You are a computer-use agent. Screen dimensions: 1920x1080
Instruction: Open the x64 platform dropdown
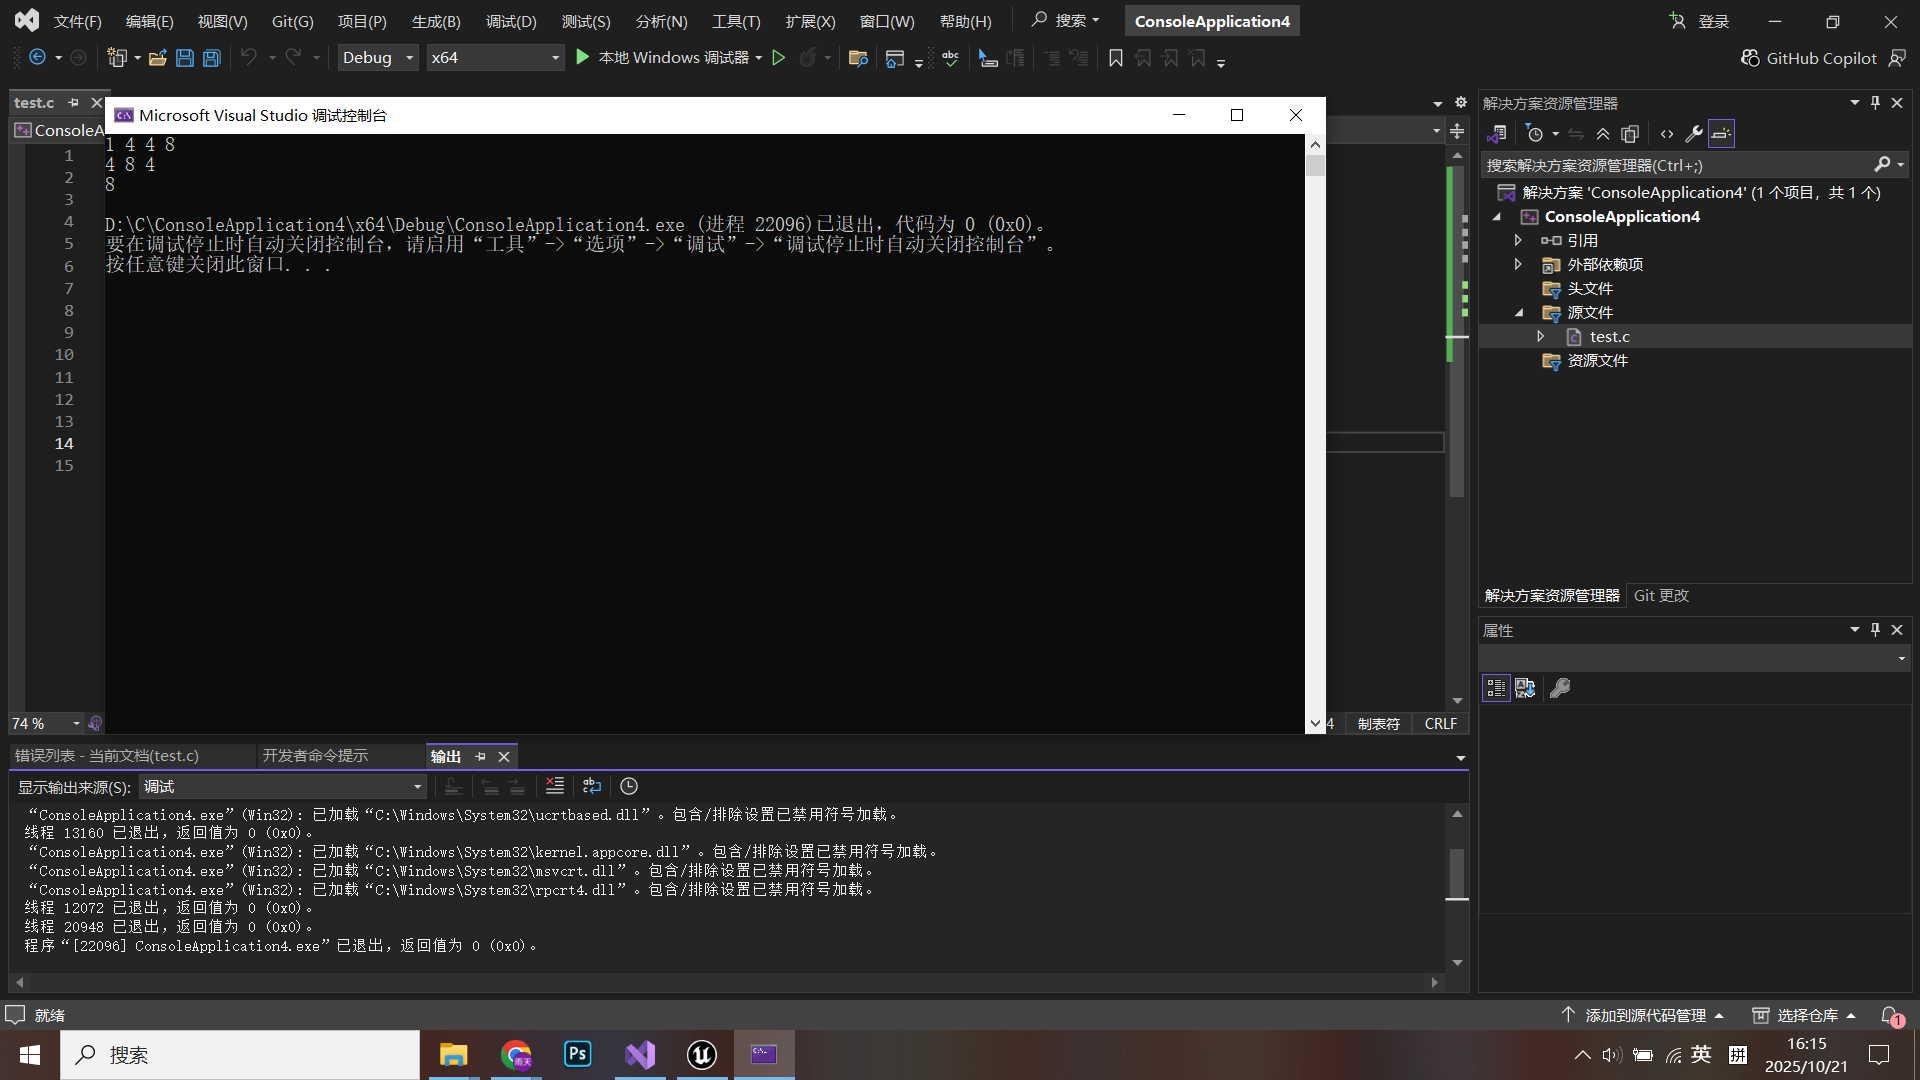[x=495, y=58]
